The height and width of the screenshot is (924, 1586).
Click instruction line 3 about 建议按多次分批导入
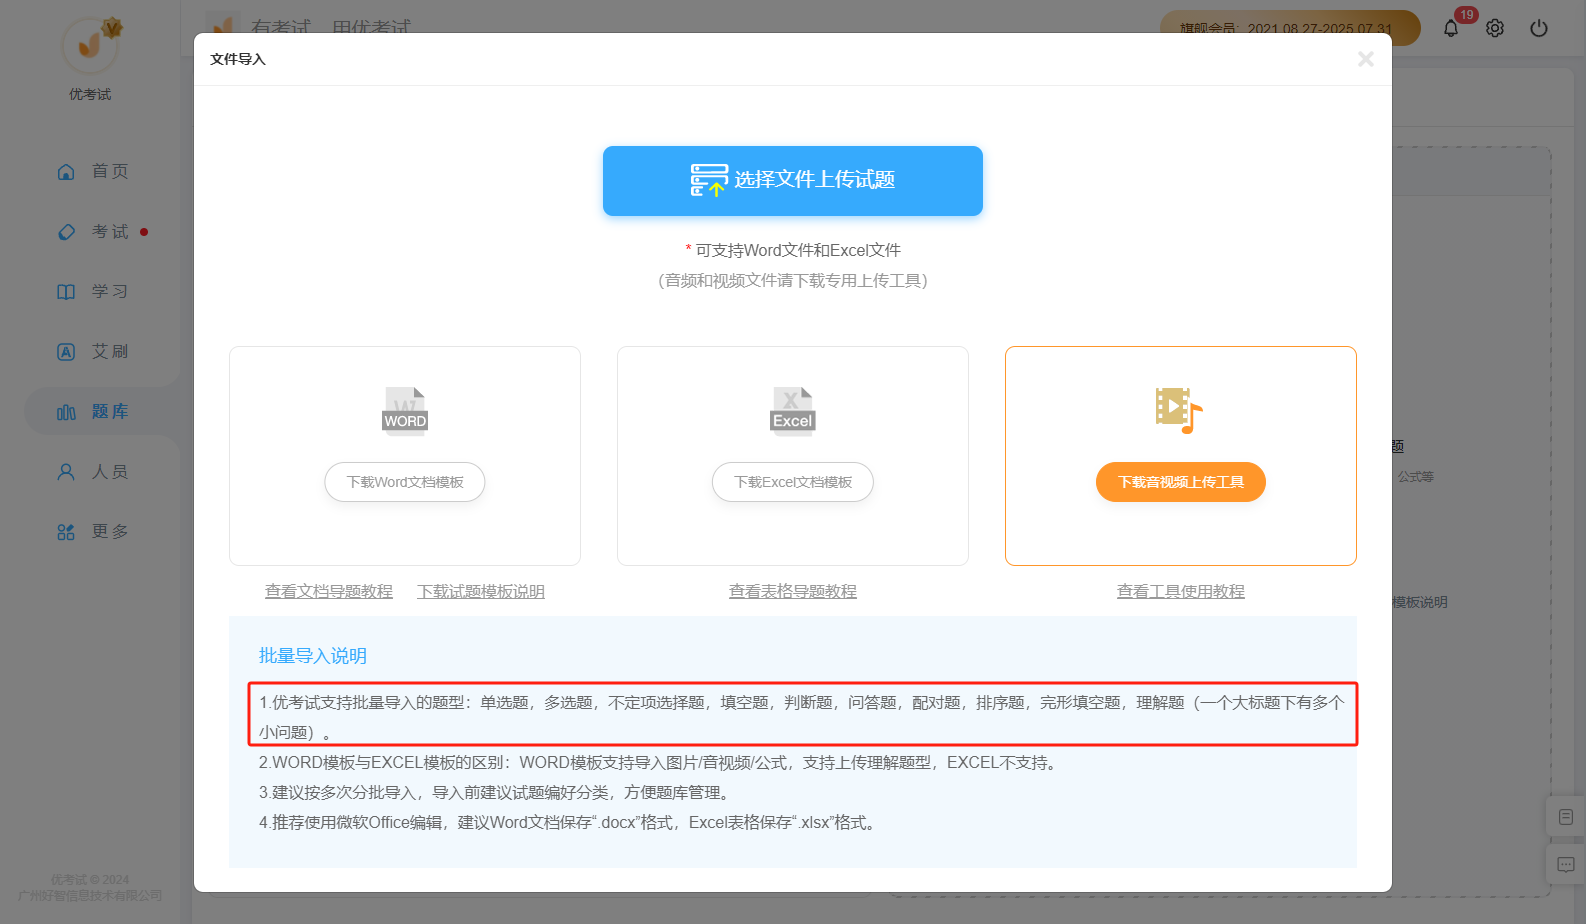[496, 792]
